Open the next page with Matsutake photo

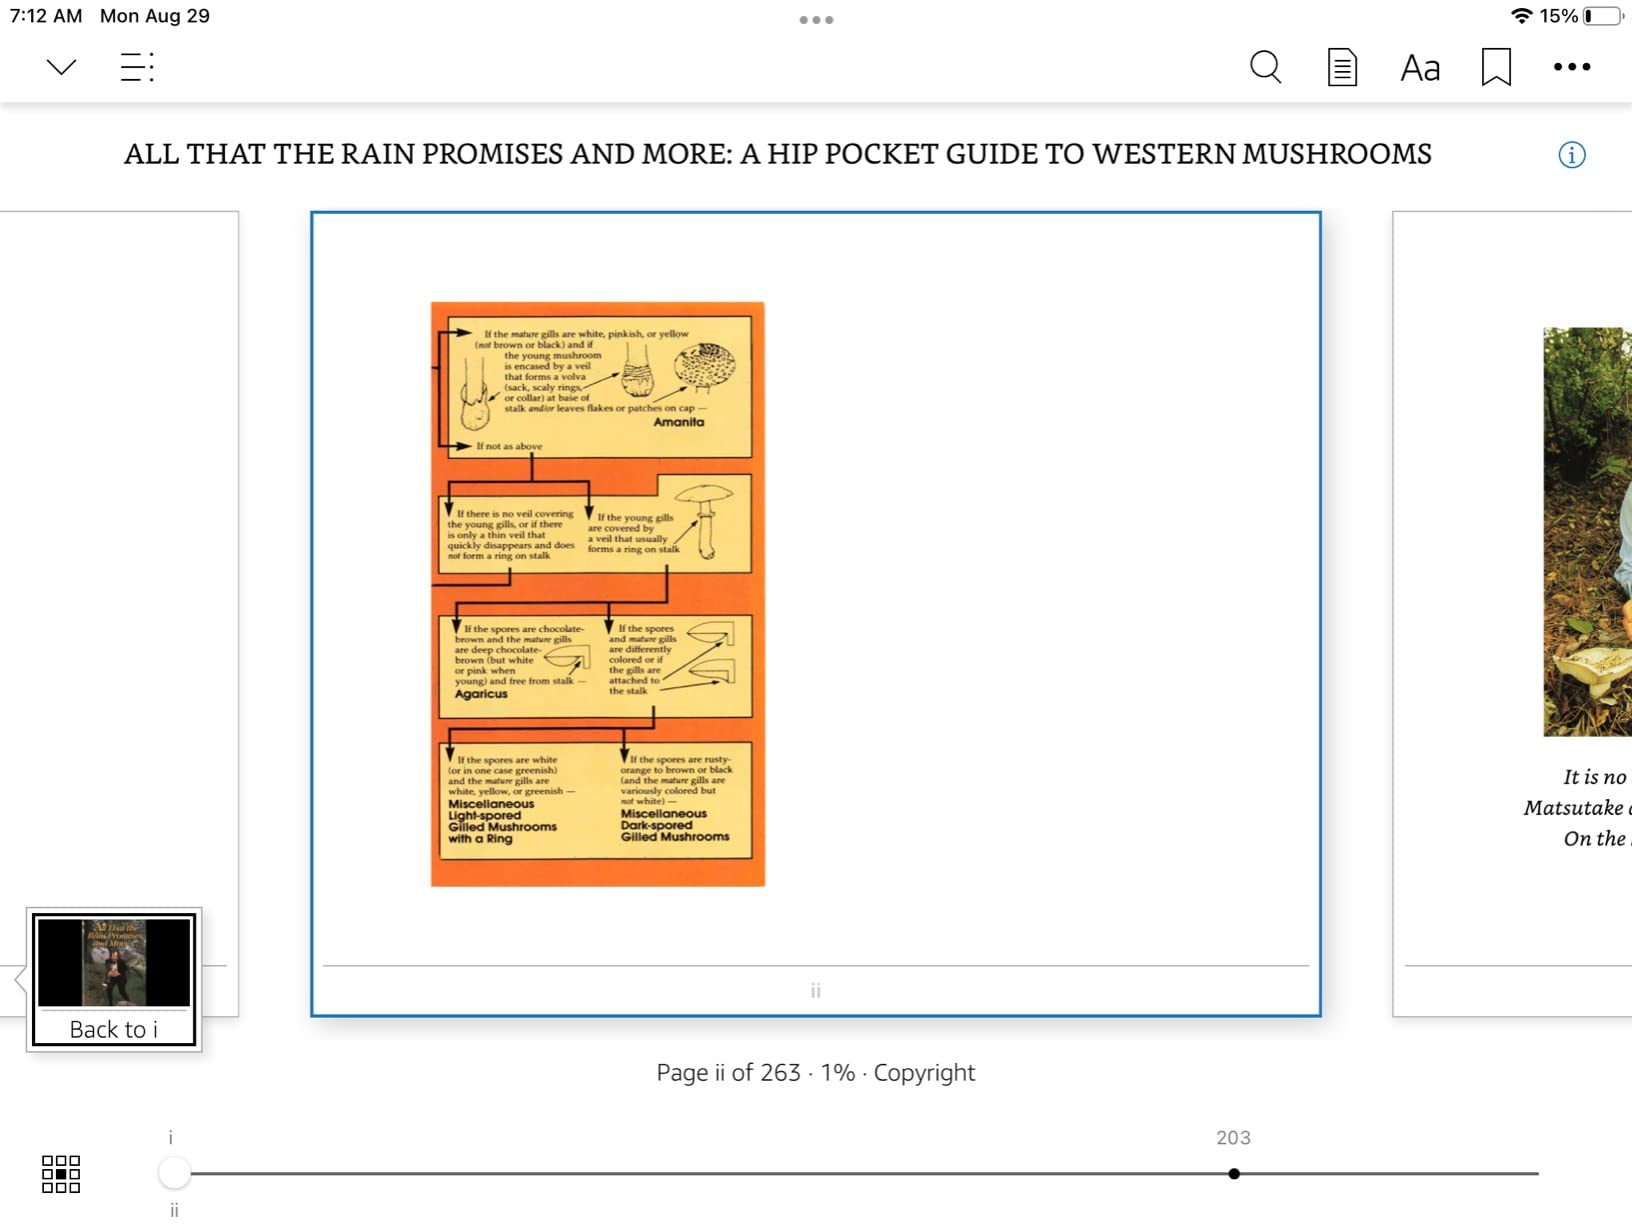click(1513, 614)
